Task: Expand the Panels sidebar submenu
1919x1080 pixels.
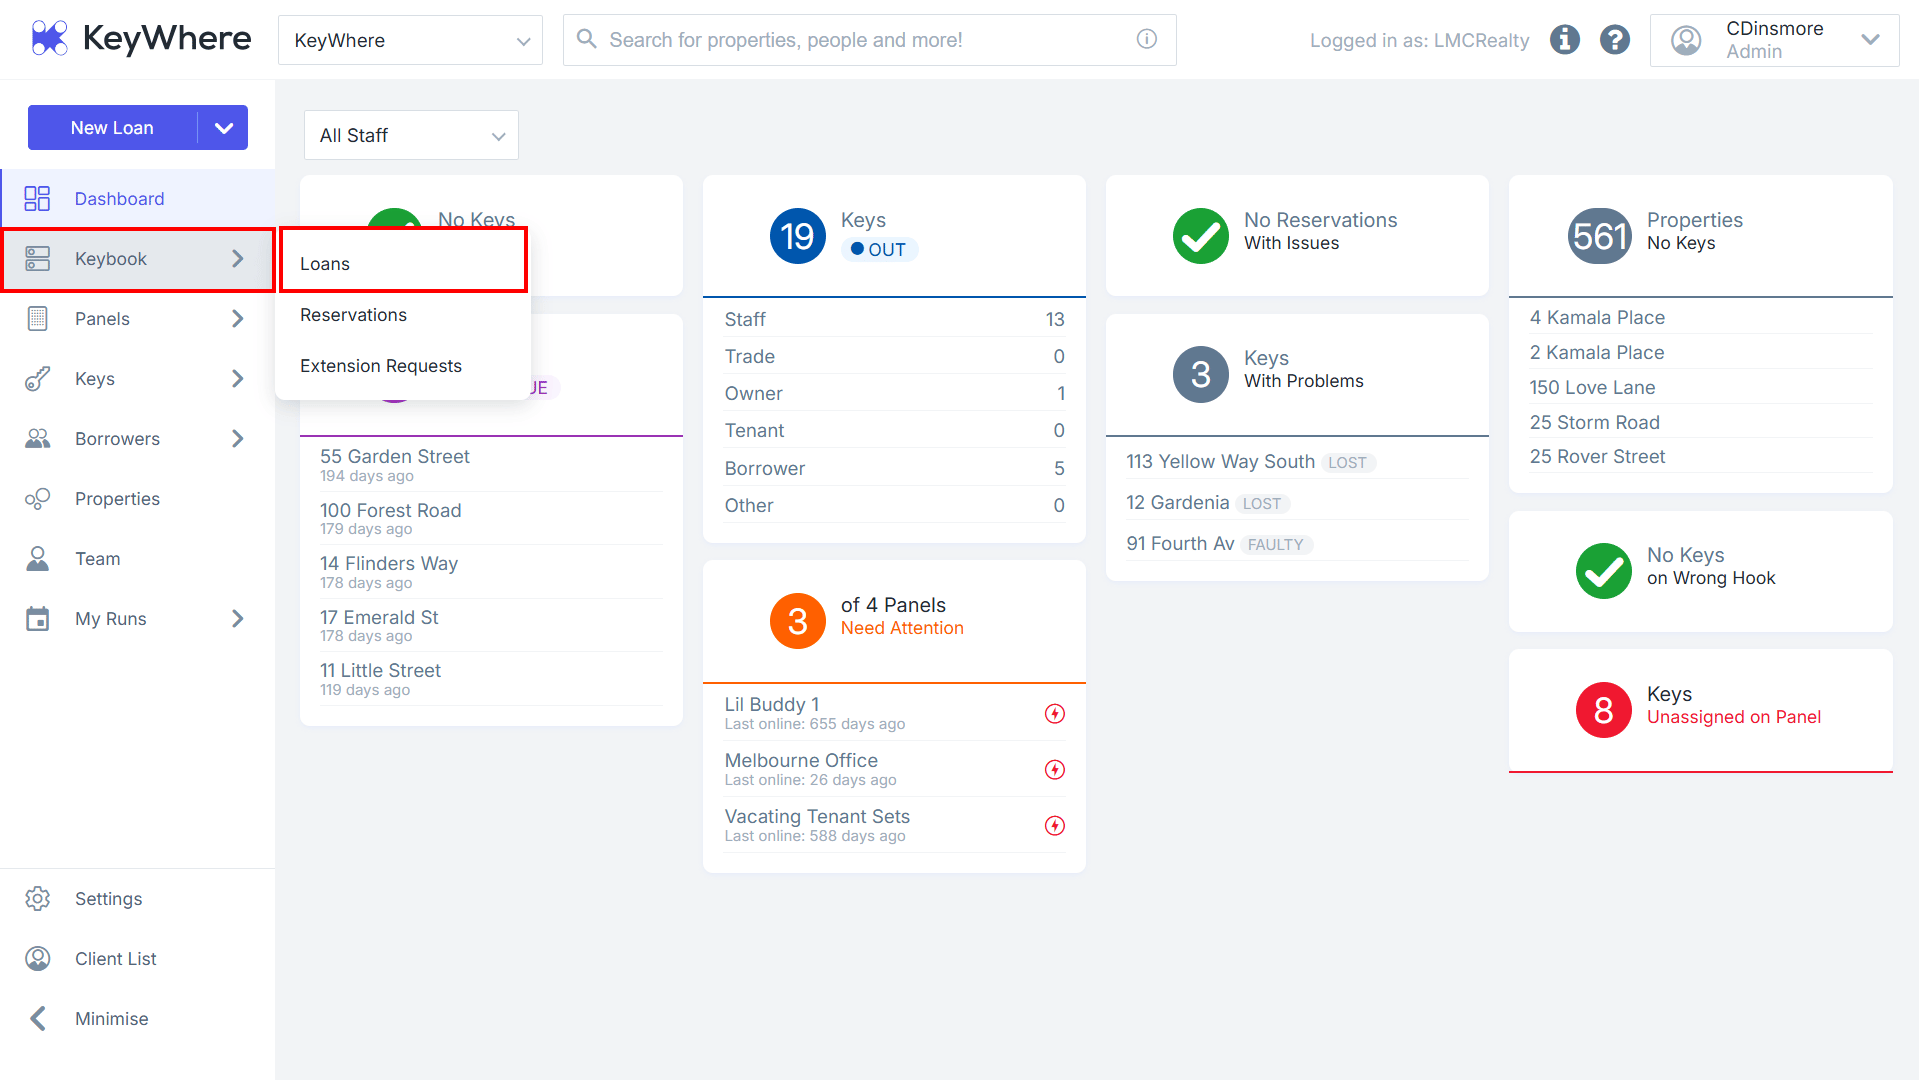Action: [x=238, y=319]
